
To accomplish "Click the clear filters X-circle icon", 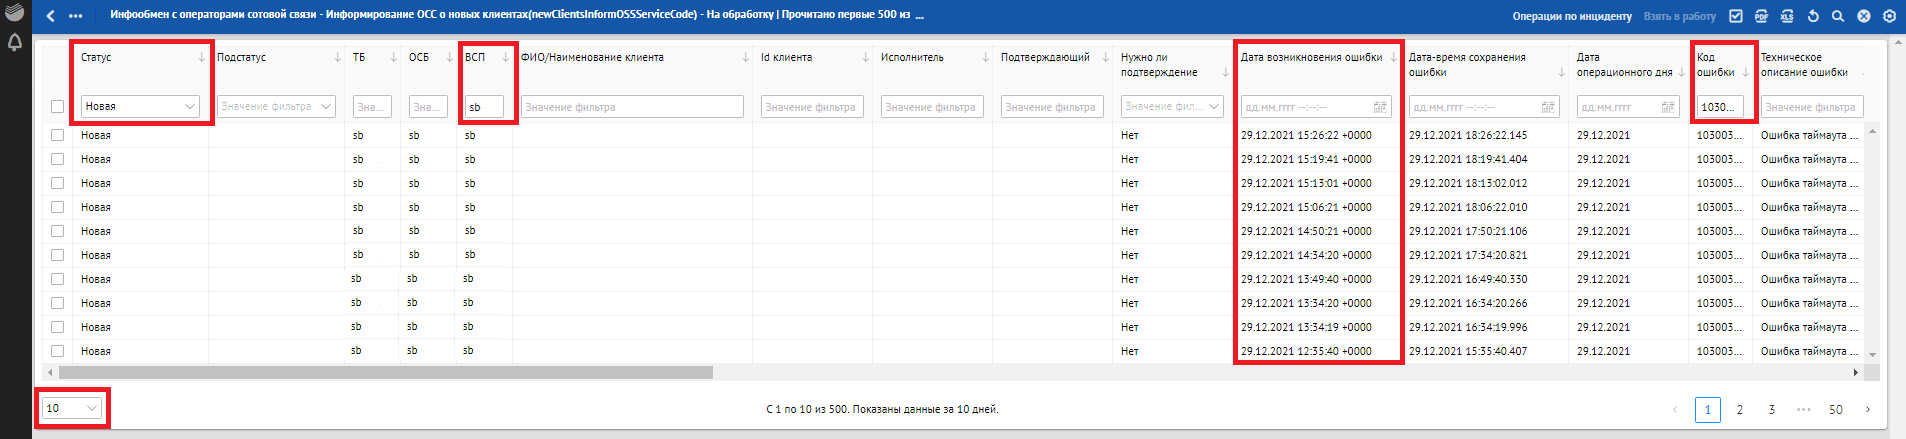I will pyautogui.click(x=1864, y=16).
